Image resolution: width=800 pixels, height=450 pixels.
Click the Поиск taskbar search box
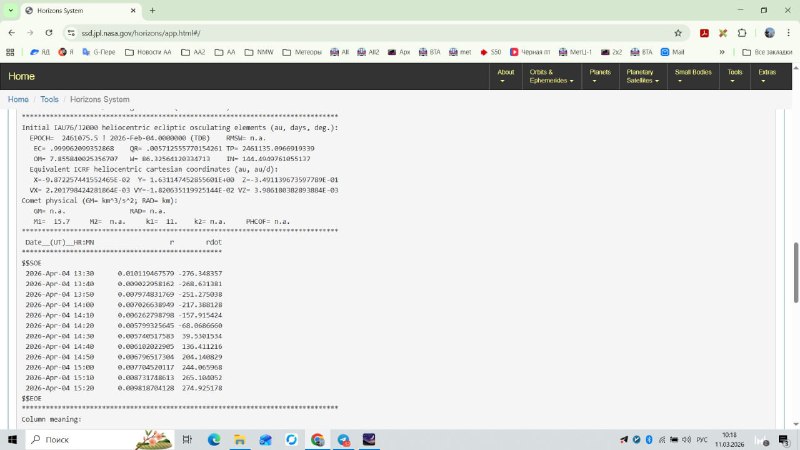[x=99, y=439]
